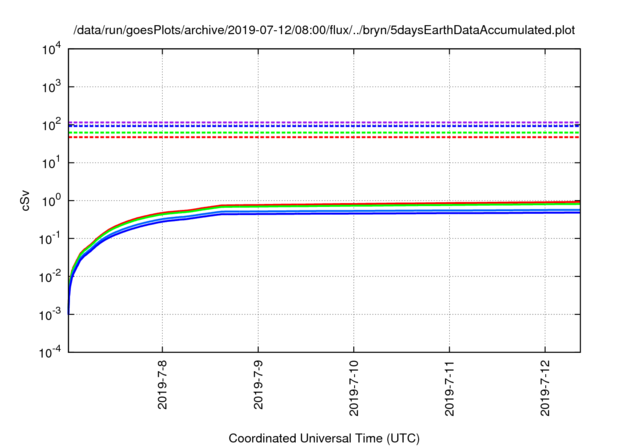640x448 pixels.
Task: Click the 2019-7-9 date label
Action: (x=258, y=385)
